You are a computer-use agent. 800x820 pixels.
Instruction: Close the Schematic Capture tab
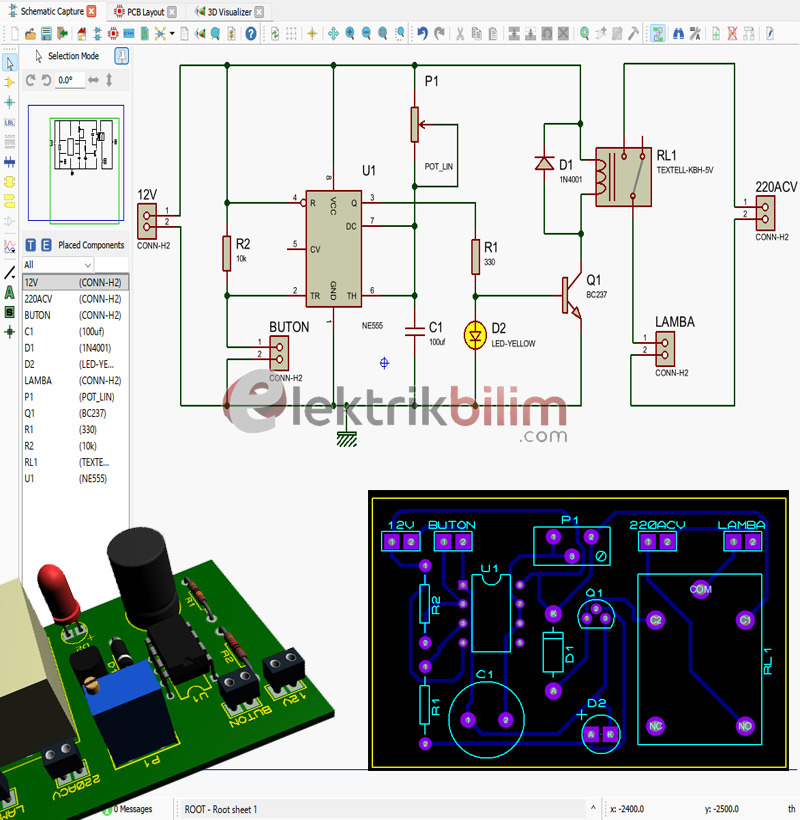coord(92,12)
